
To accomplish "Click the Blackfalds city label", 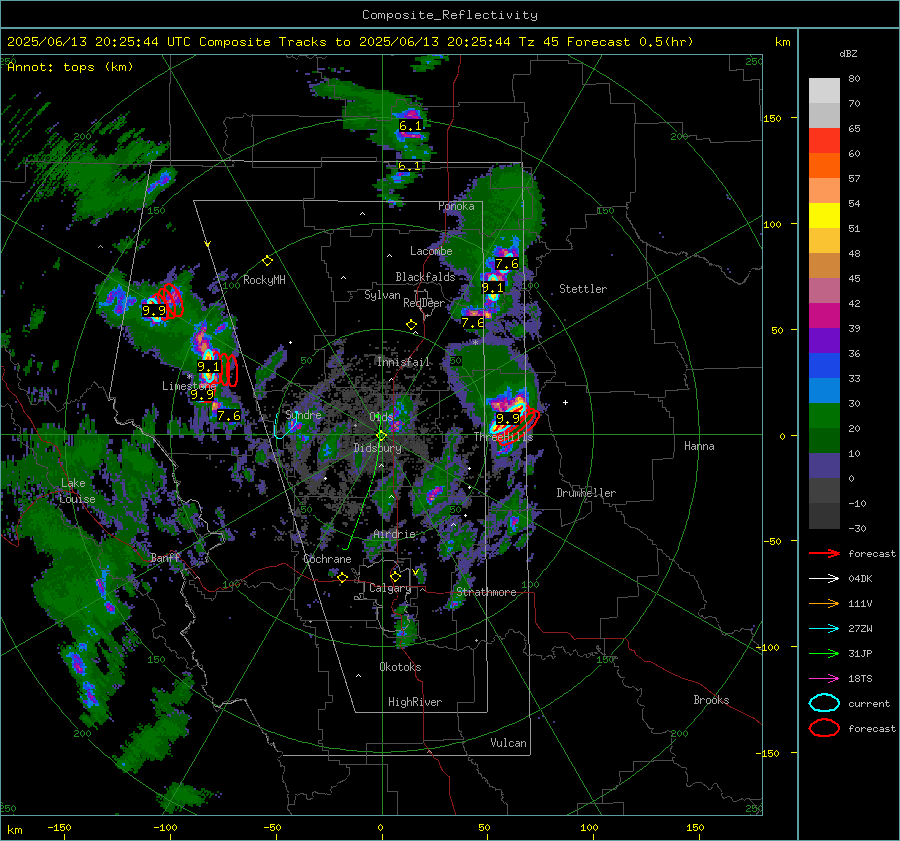I will (x=425, y=277).
